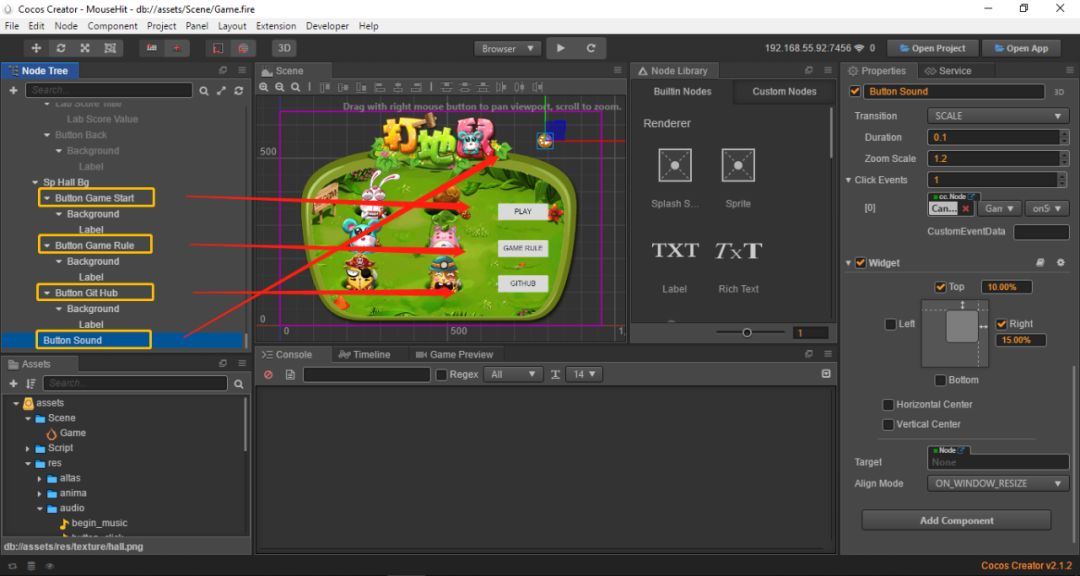Select the rotate transform tool
Viewport: 1080px width, 576px height.
pyautogui.click(x=61, y=48)
